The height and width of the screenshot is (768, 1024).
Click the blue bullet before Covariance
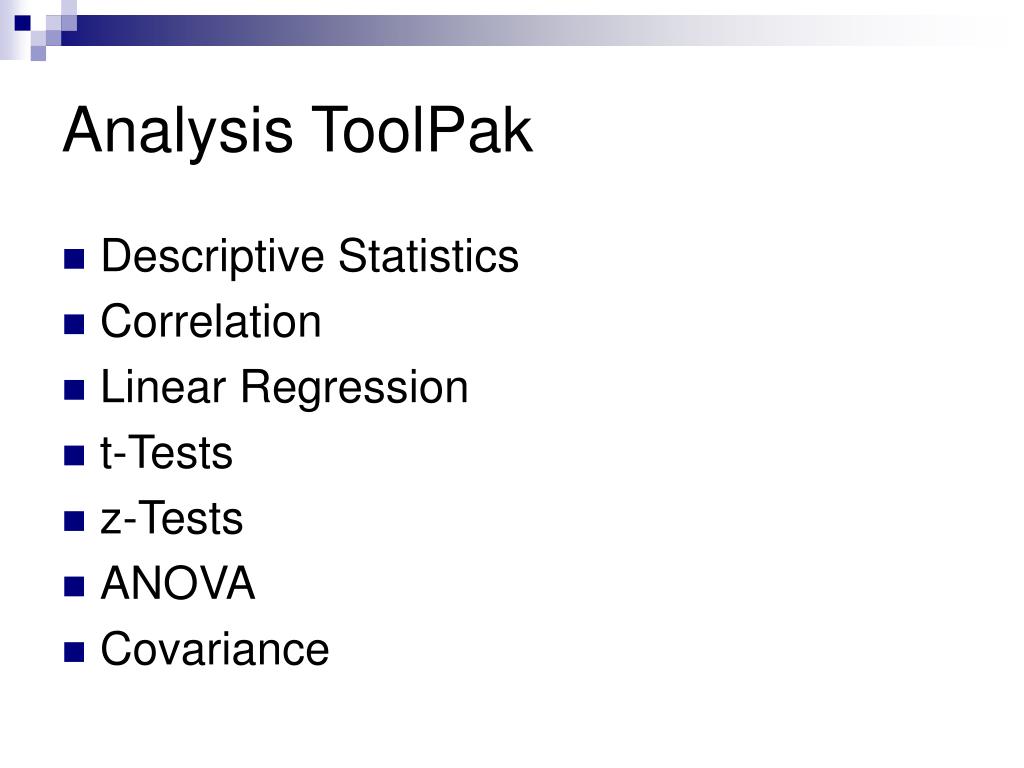point(74,652)
